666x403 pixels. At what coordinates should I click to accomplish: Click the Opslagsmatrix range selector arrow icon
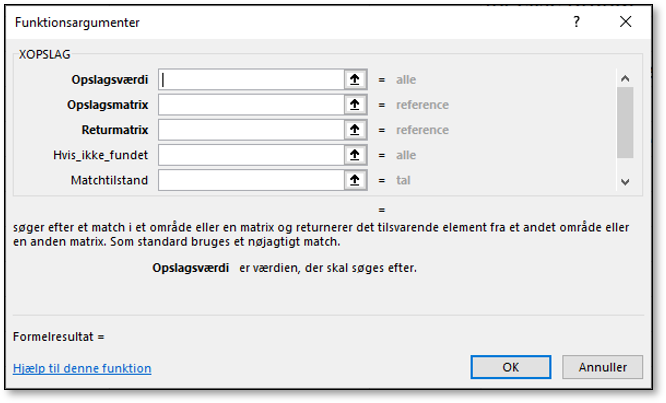(x=355, y=104)
